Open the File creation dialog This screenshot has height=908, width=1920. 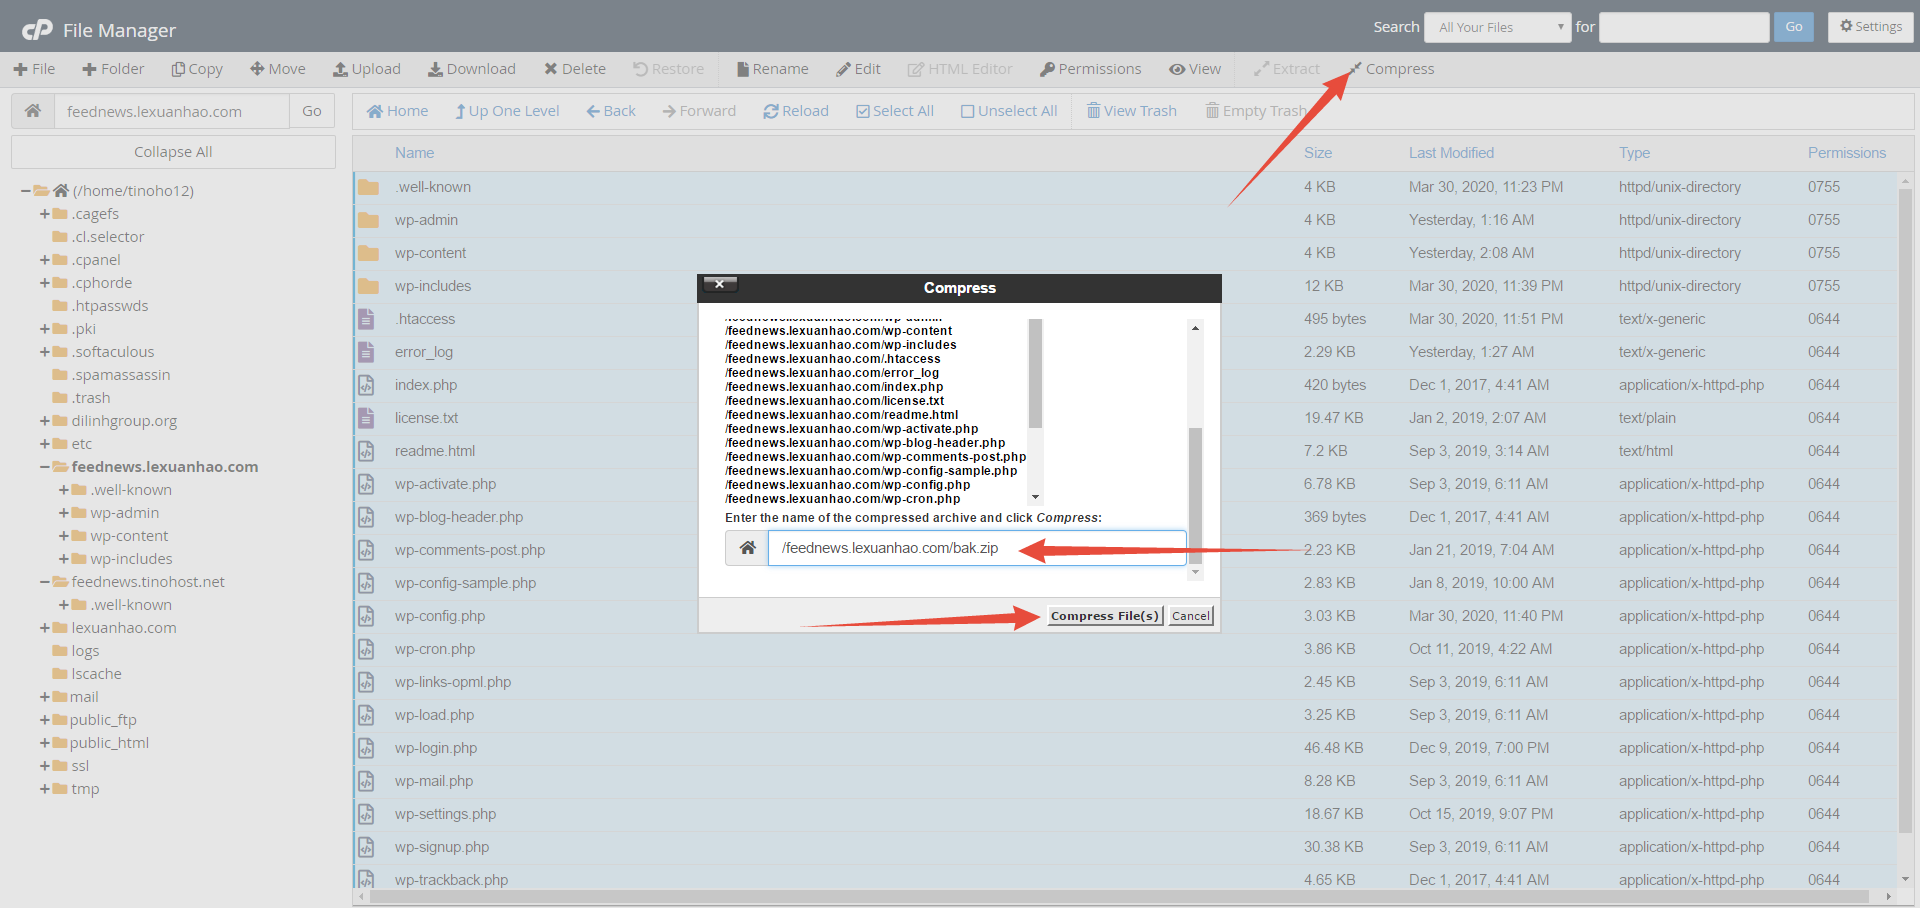(x=34, y=68)
